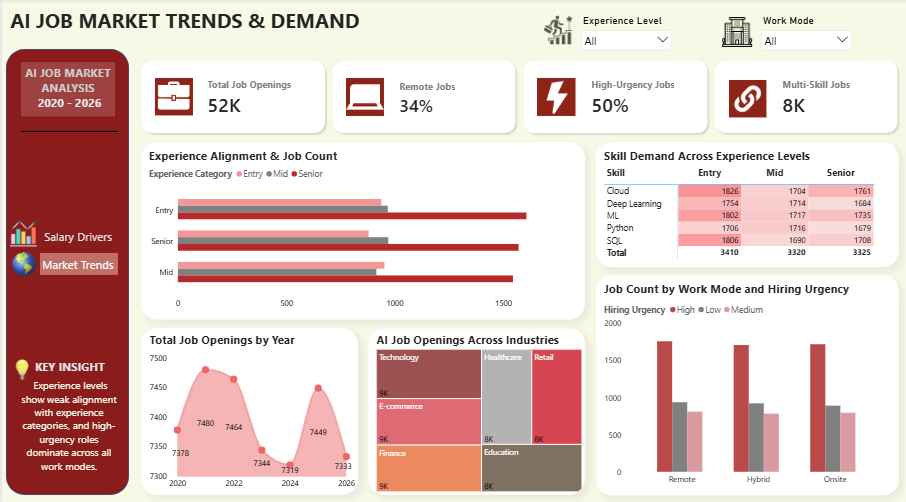Click the Senior legend marker in Experience Category
906x502 pixels.
click(294, 174)
